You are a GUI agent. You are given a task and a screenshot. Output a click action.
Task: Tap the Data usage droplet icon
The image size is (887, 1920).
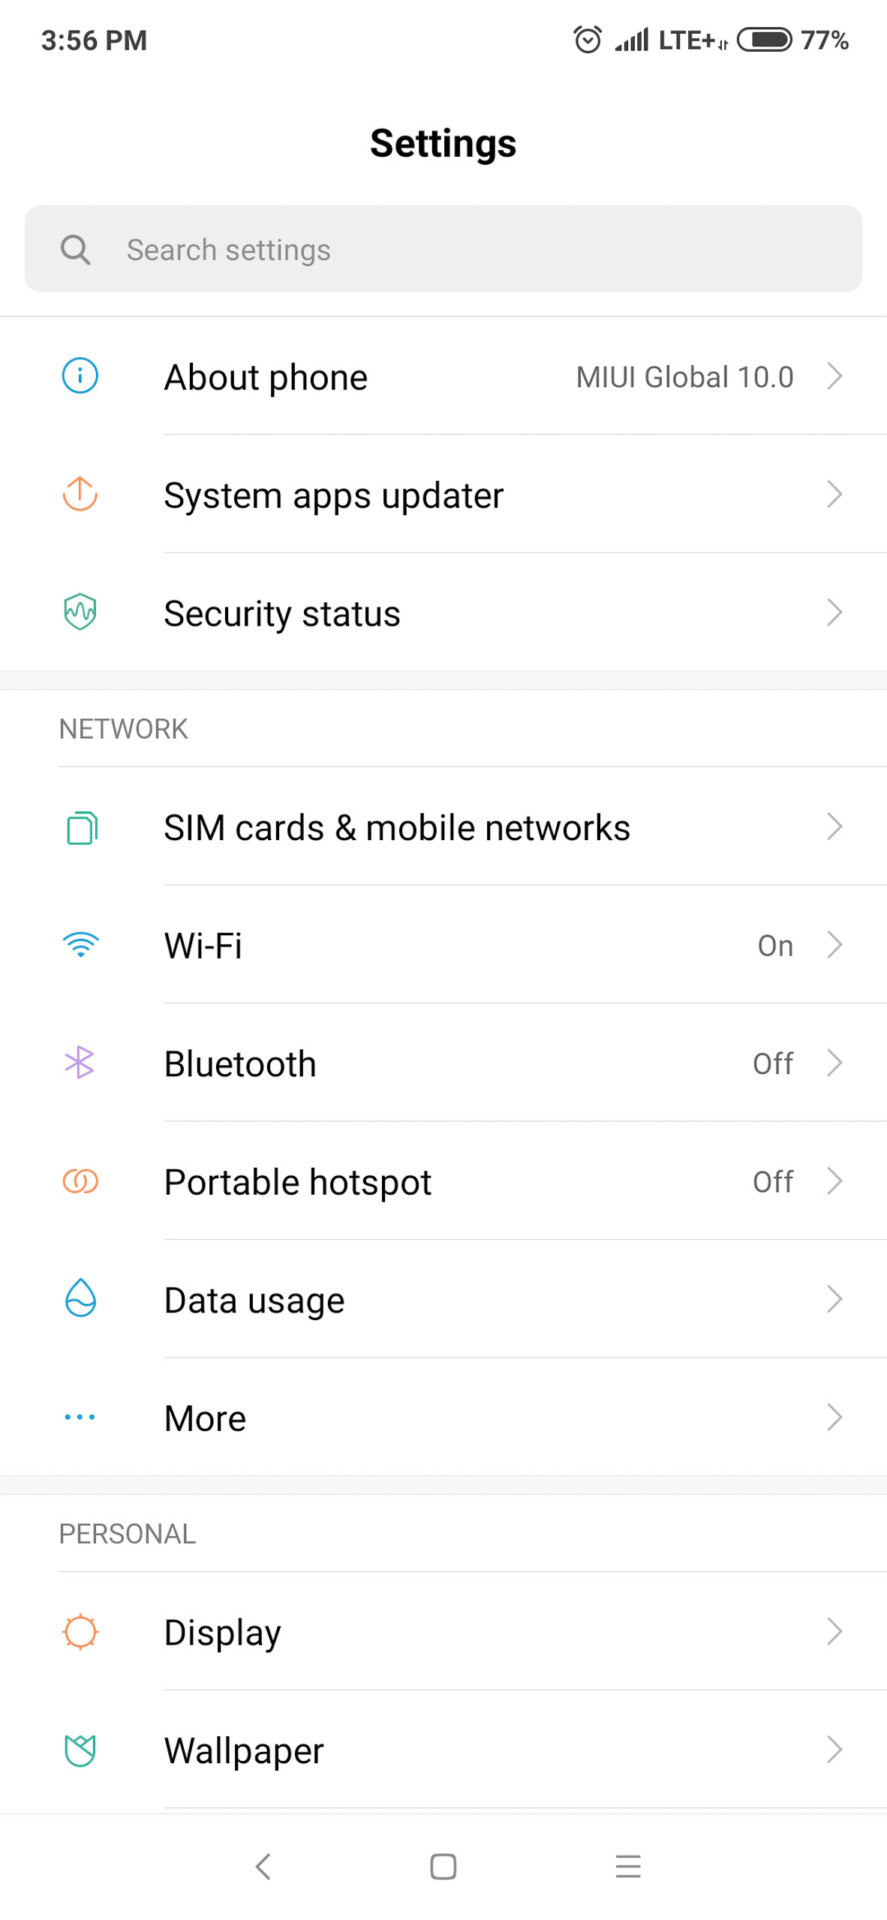80,1299
